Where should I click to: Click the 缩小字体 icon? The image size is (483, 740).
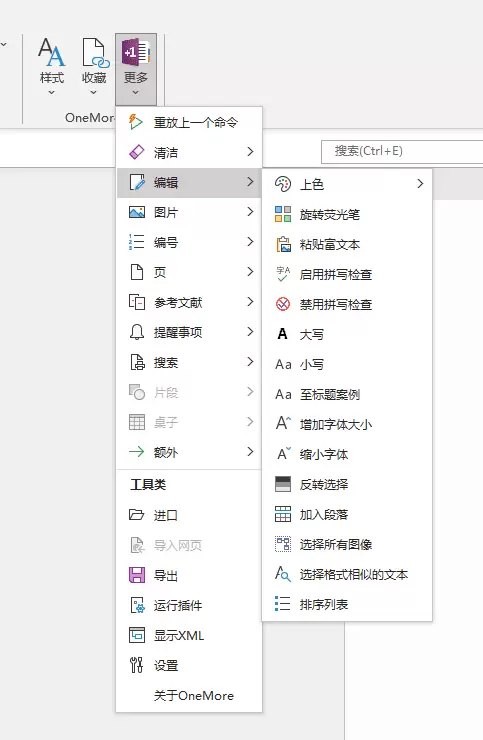[x=283, y=454]
